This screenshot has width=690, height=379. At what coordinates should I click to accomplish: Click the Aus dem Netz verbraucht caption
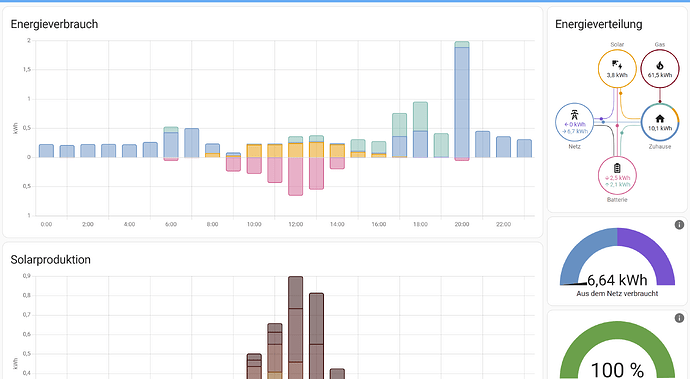pos(617,294)
